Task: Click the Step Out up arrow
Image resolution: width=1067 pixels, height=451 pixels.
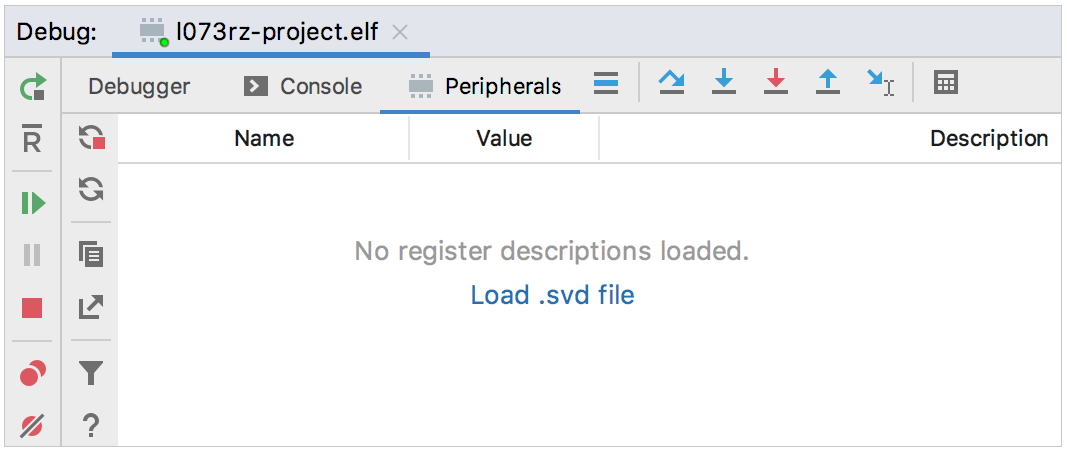Action: coord(828,83)
